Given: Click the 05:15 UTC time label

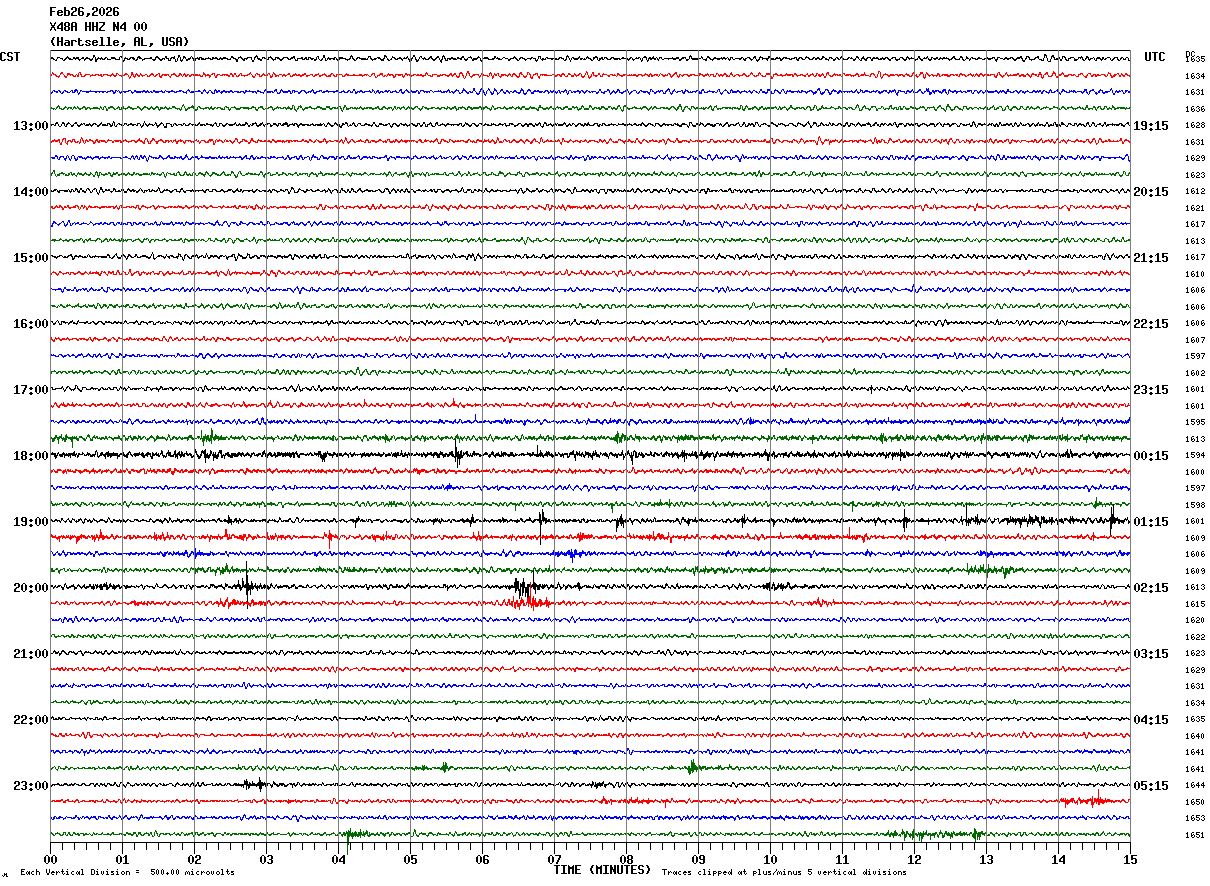Looking at the screenshot, I should (1151, 786).
